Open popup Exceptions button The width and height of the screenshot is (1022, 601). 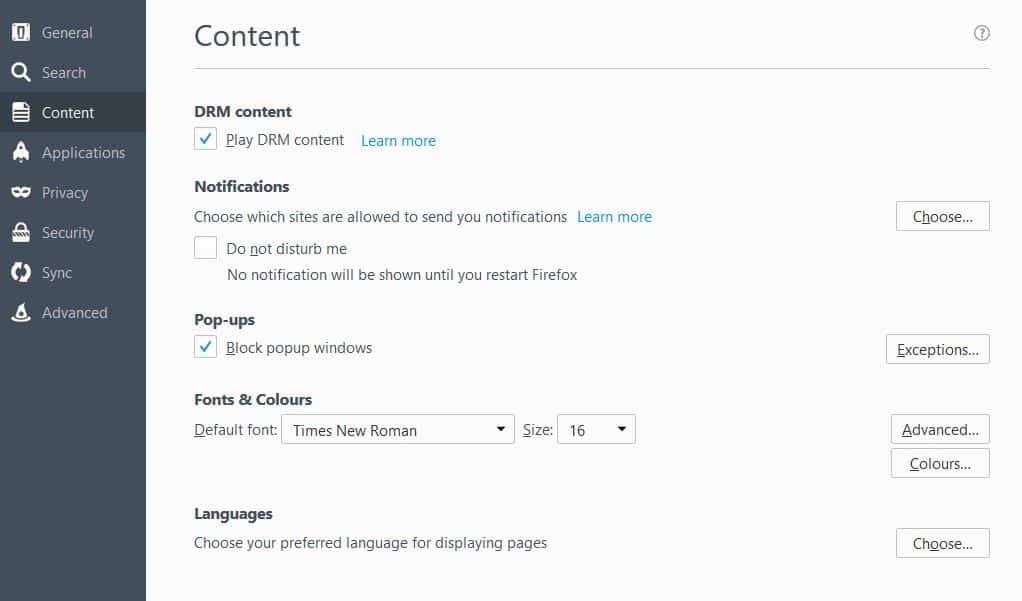click(x=937, y=350)
